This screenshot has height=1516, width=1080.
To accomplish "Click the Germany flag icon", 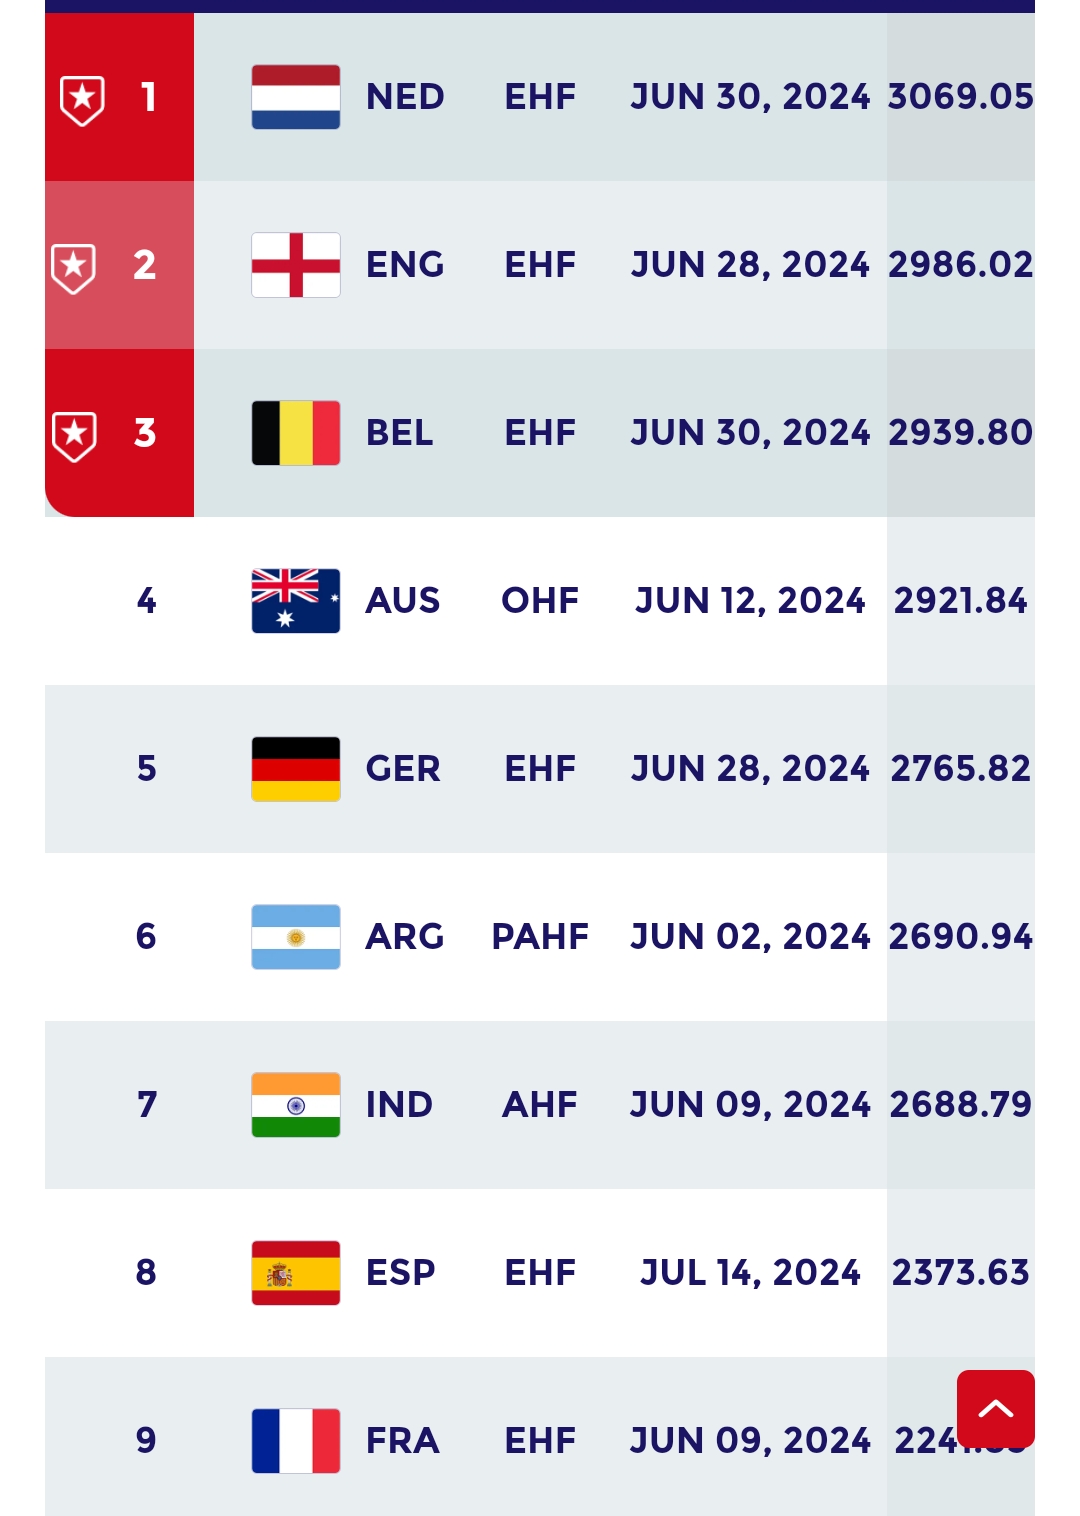I will coord(295,769).
